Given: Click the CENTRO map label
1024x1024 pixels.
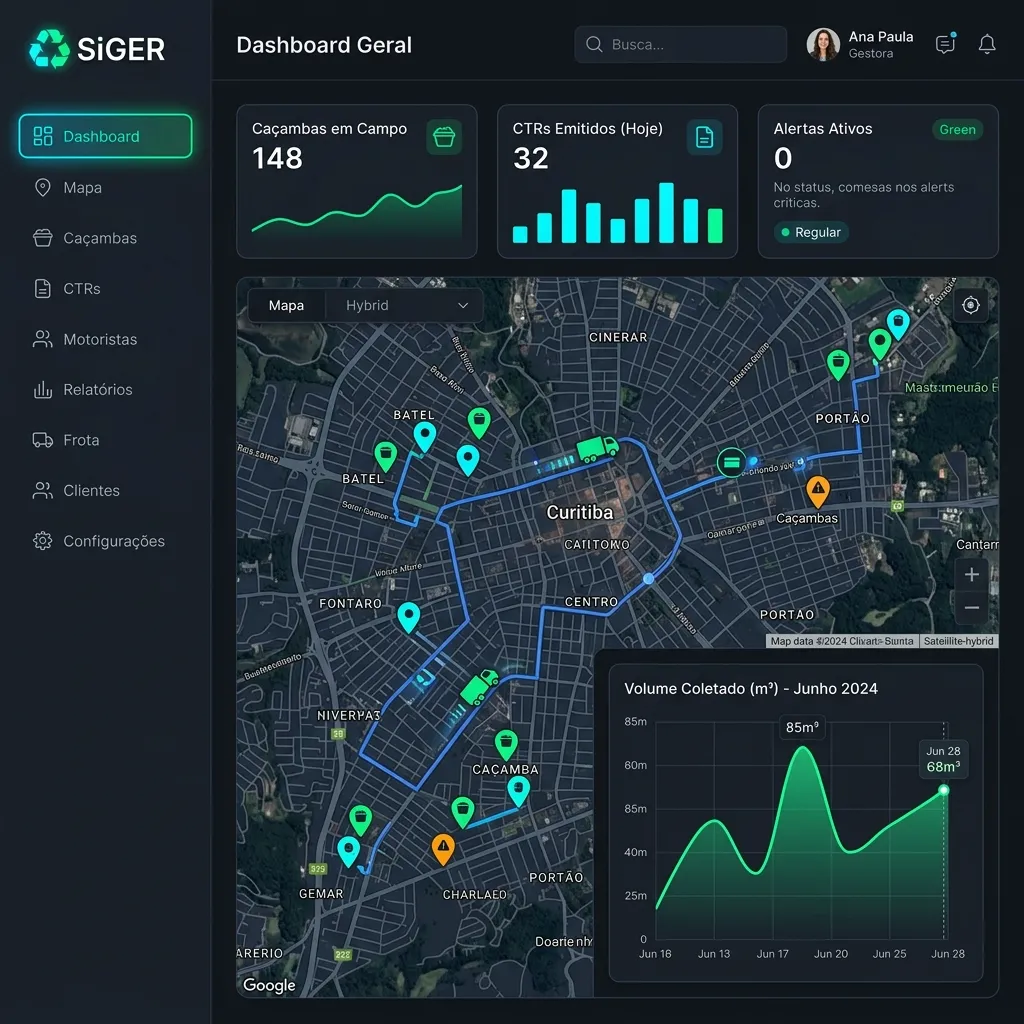Looking at the screenshot, I should pos(591,601).
